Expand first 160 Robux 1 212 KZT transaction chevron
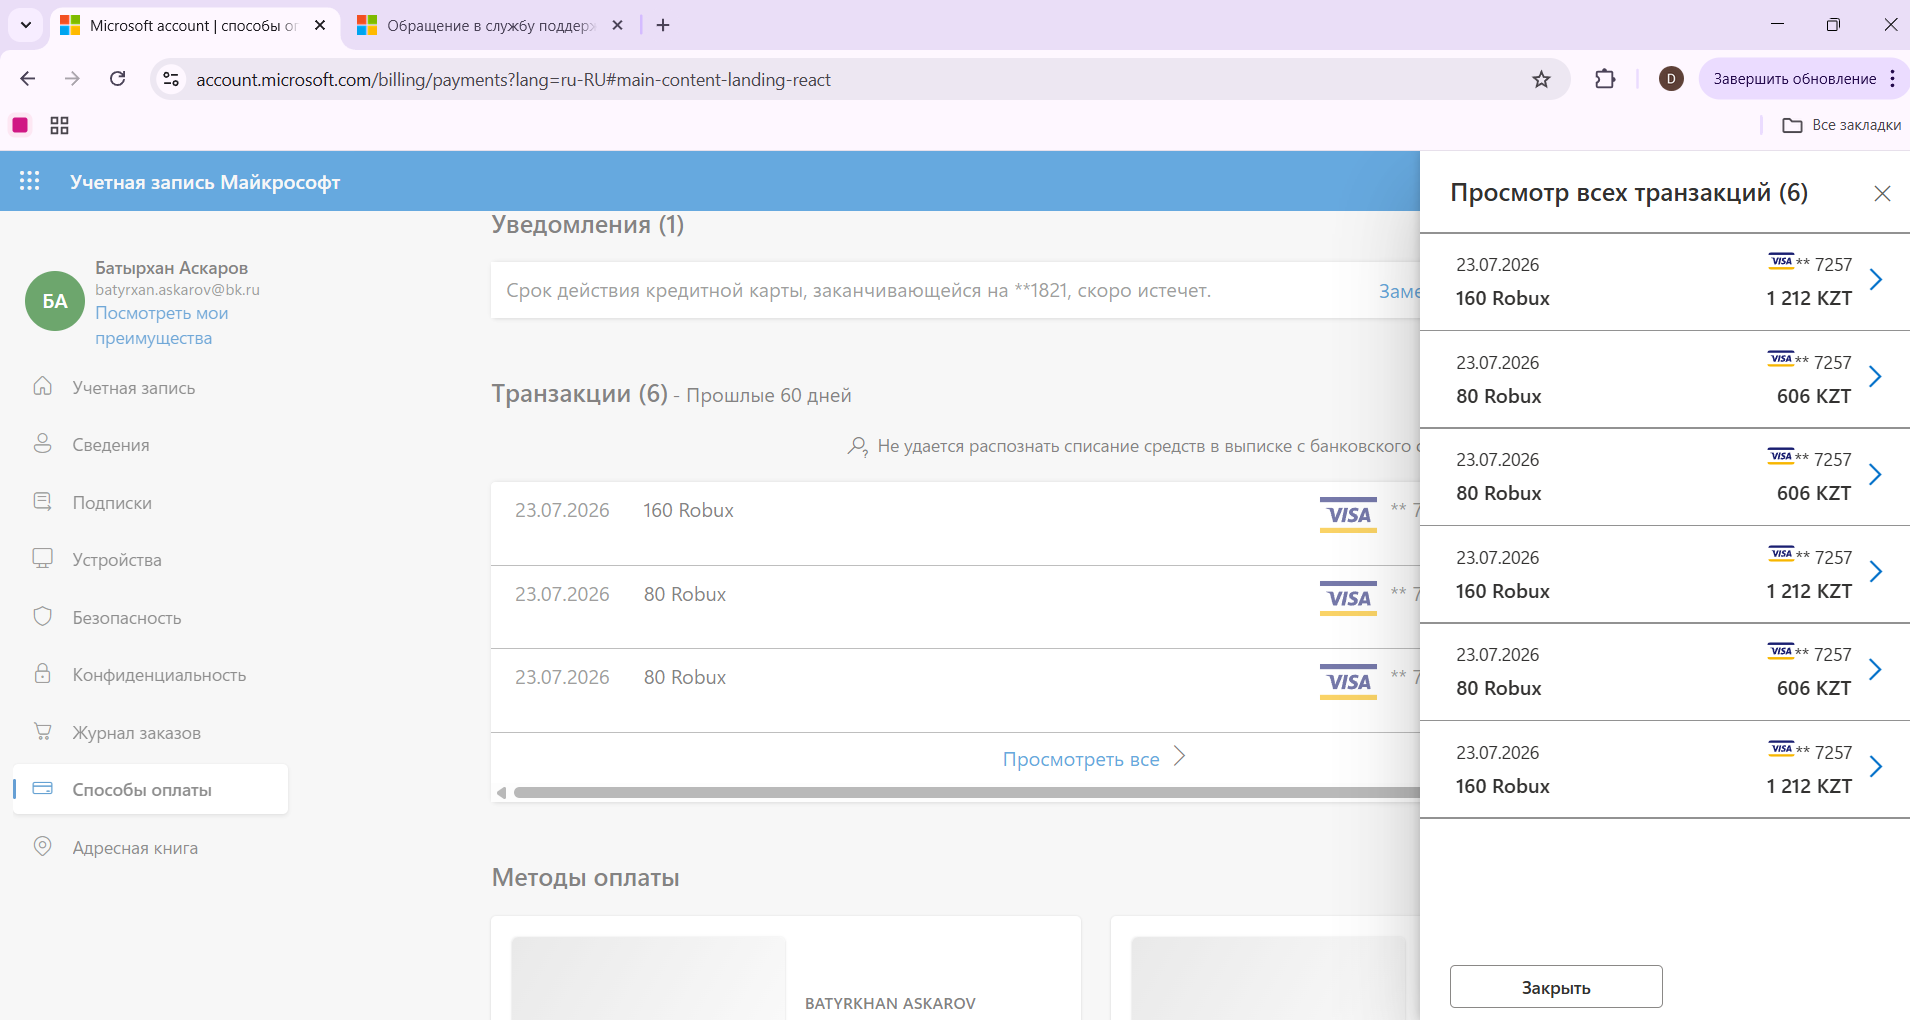1910x1020 pixels. pos(1876,280)
